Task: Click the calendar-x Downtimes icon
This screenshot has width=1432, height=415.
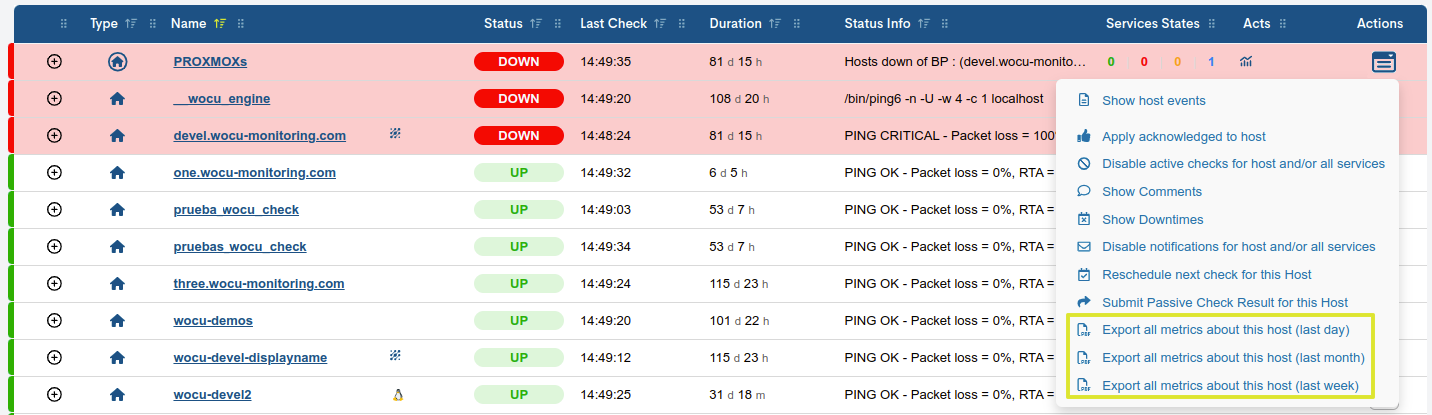Action: point(1084,219)
